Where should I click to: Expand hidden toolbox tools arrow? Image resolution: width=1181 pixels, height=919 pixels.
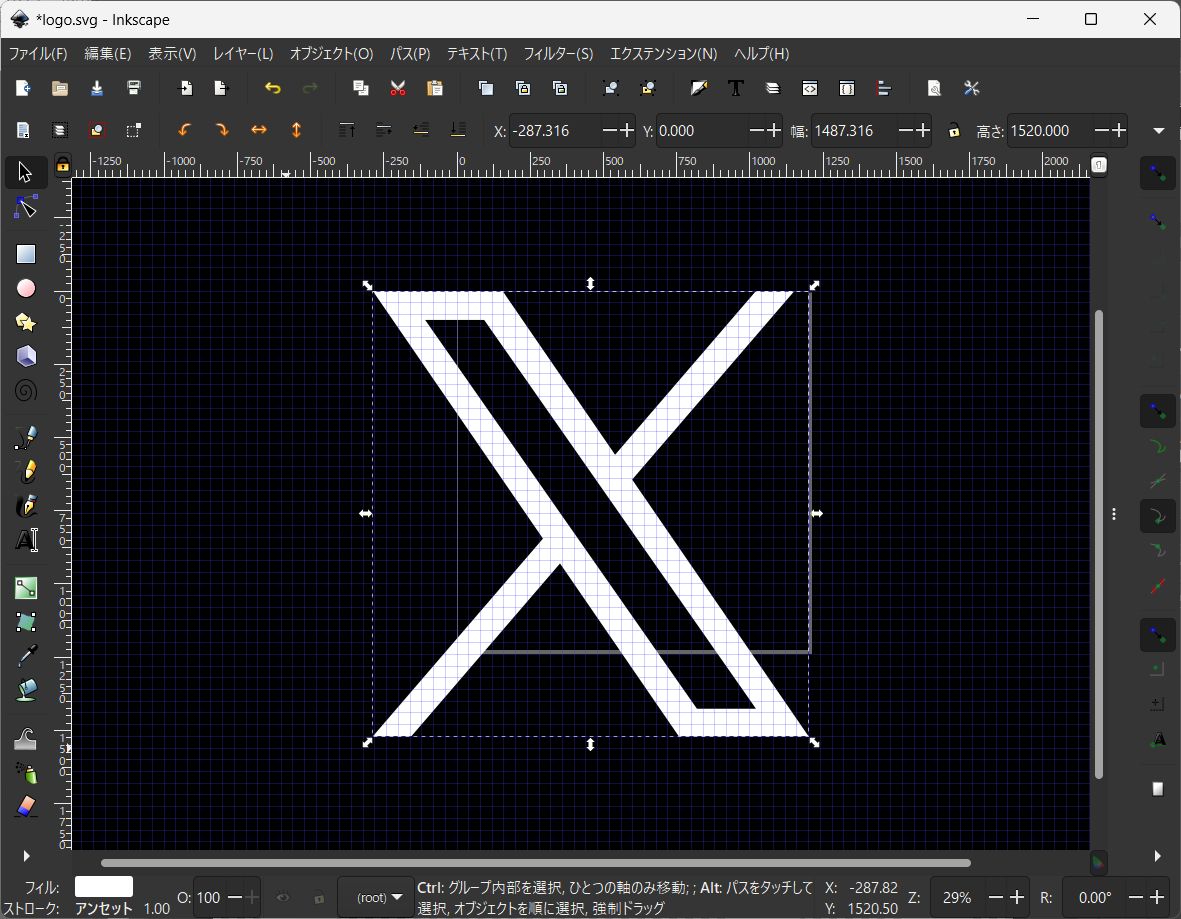pos(26,856)
